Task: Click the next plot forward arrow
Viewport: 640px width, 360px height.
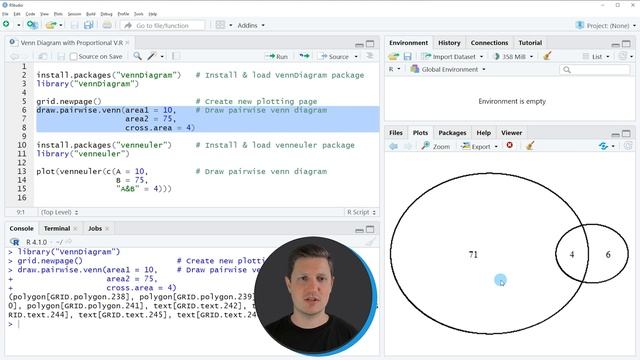Action: (x=407, y=146)
